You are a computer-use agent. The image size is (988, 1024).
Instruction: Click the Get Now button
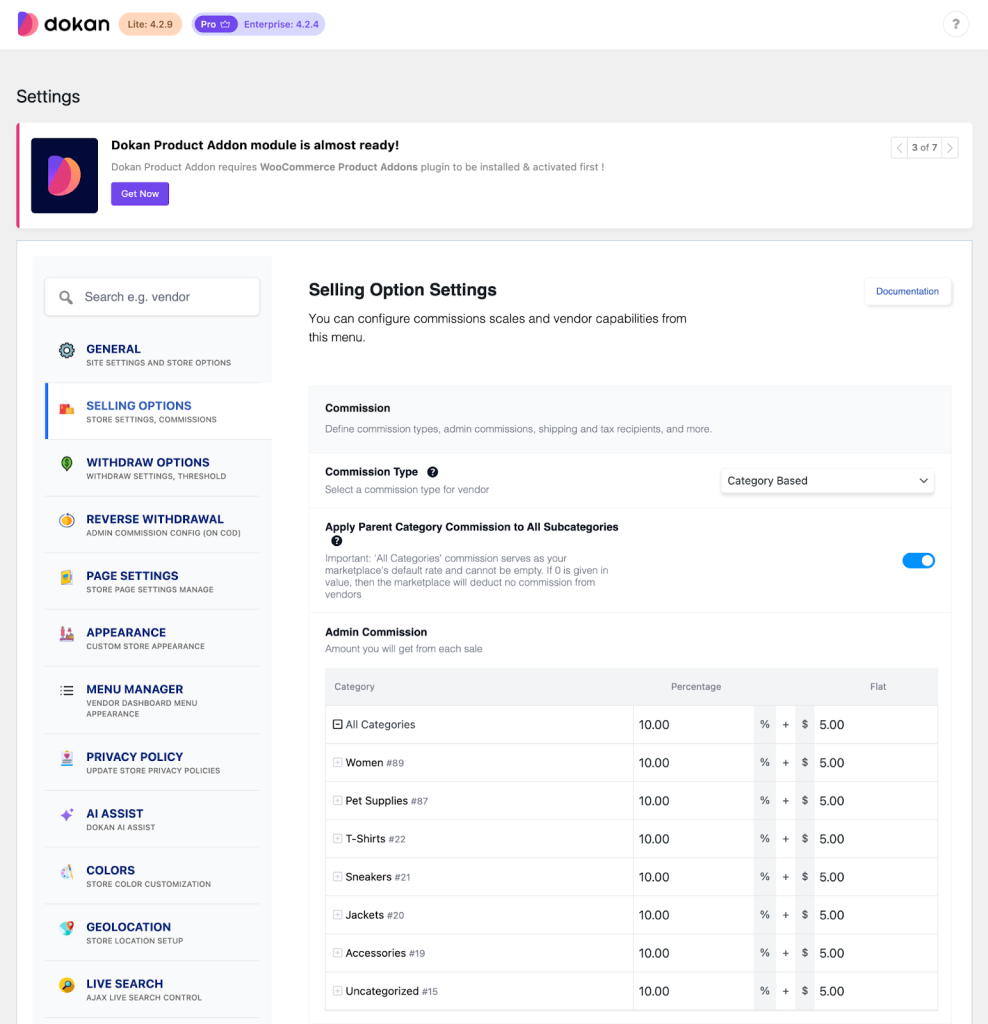[140, 193]
